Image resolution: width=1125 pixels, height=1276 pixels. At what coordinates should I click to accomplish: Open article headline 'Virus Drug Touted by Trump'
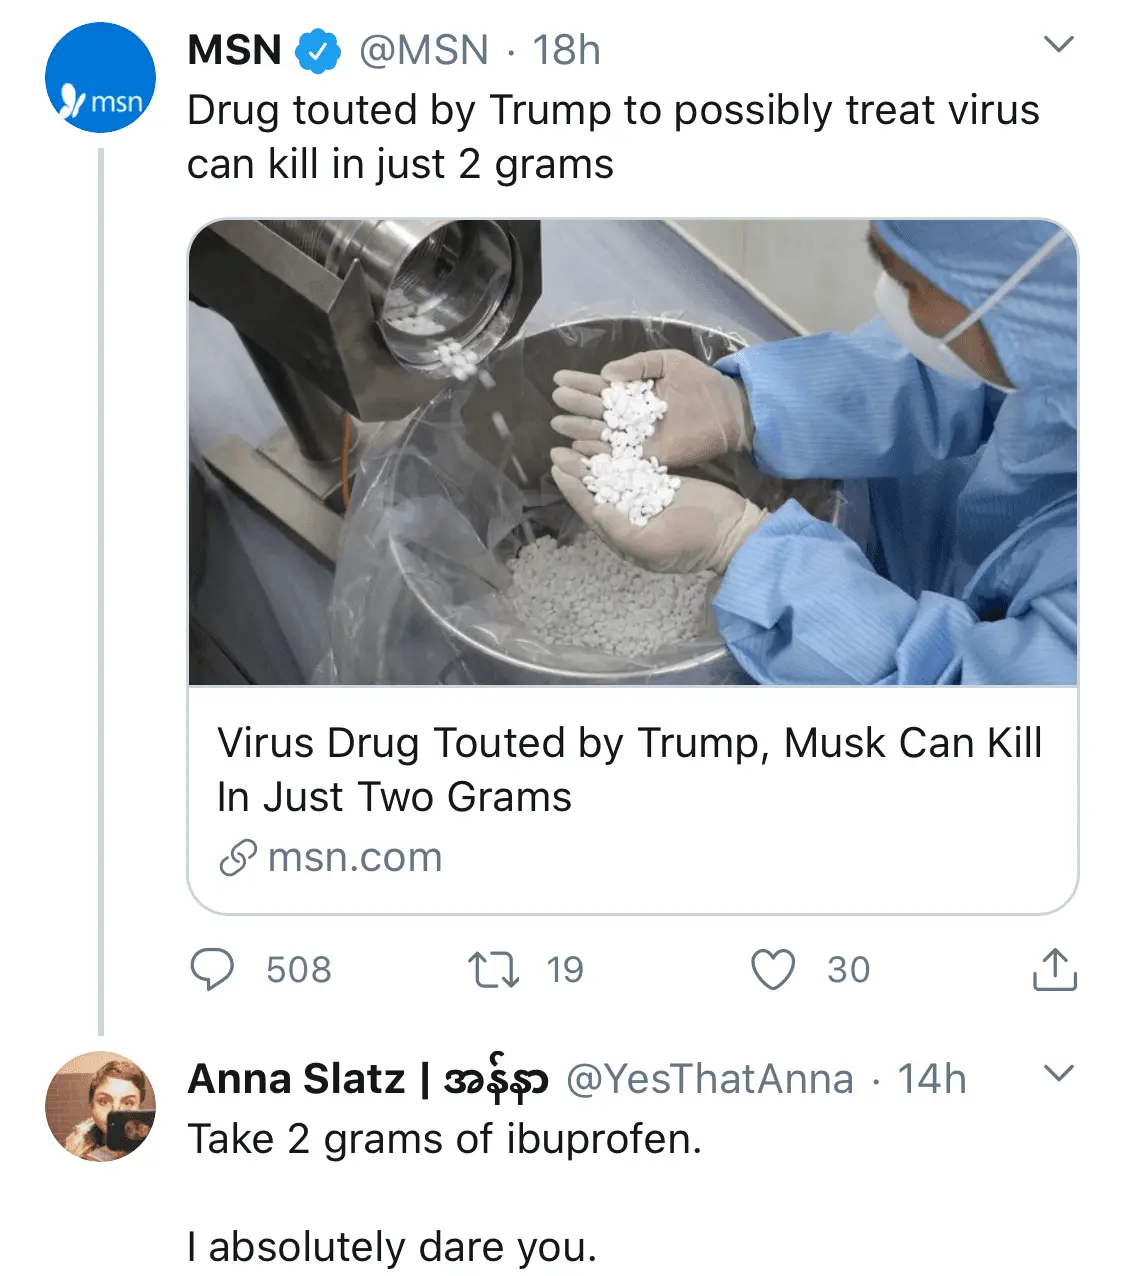630,770
